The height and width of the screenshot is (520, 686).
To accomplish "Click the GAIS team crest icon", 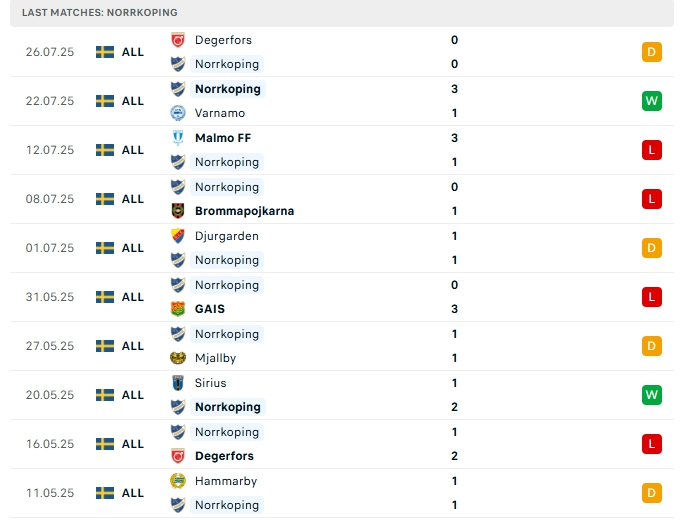I will tap(178, 309).
